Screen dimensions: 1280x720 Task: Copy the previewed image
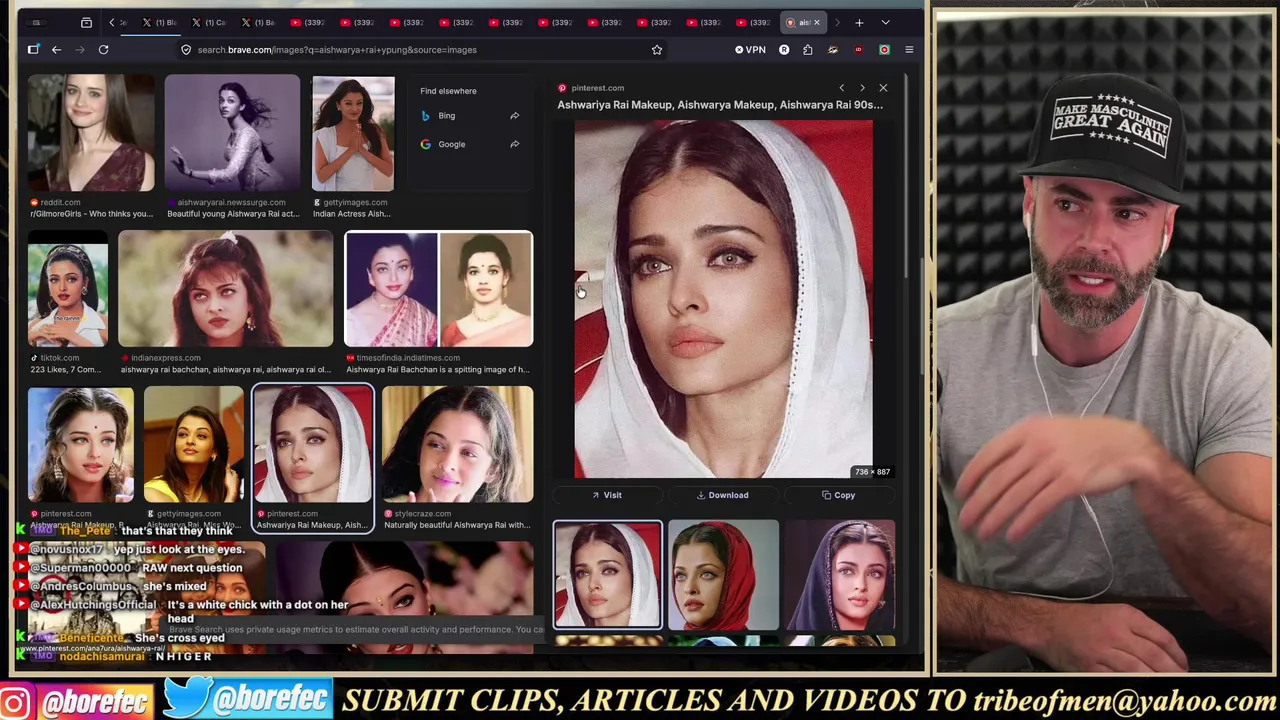click(838, 495)
